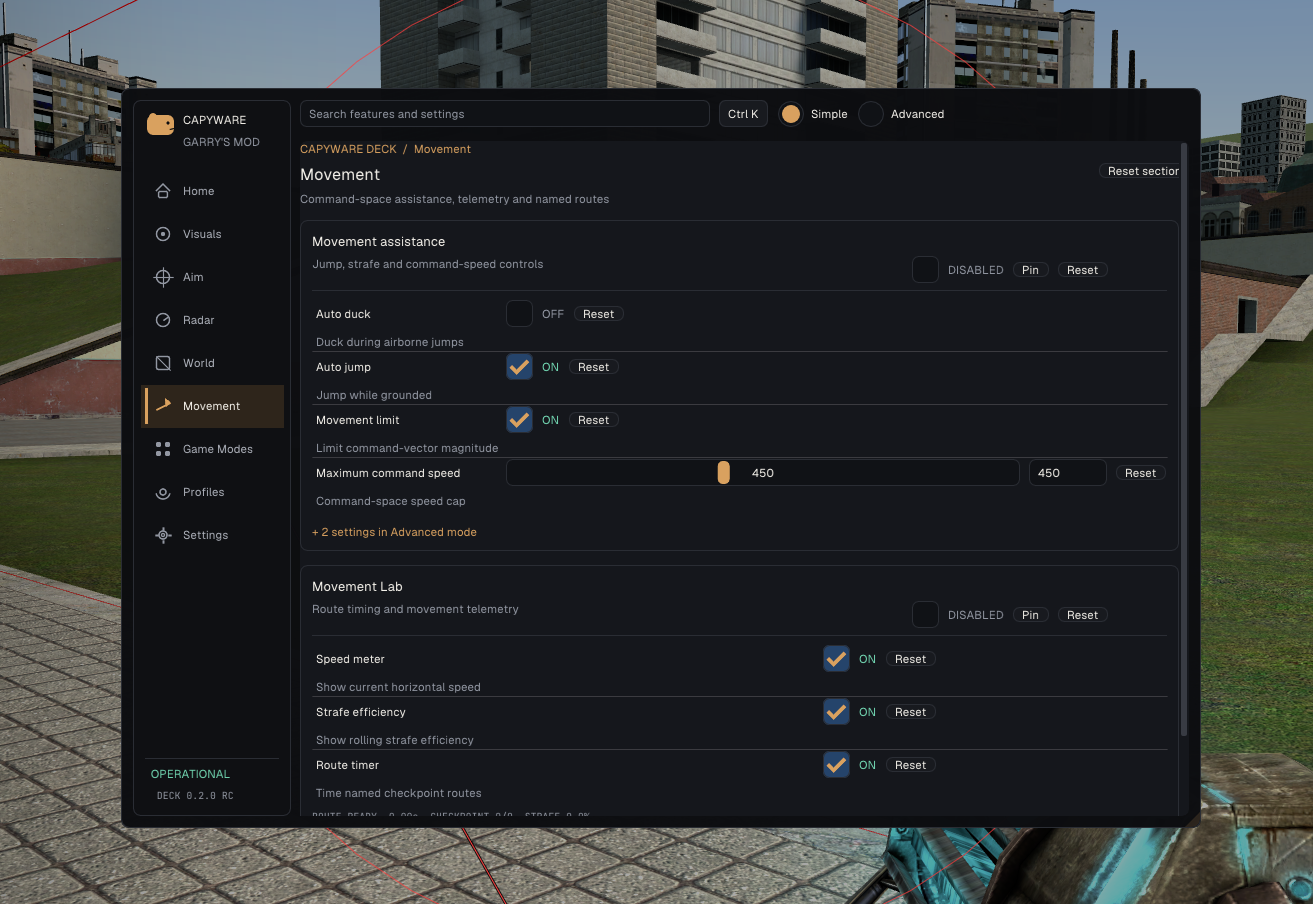Image resolution: width=1313 pixels, height=904 pixels.
Task: Enable the Movement Lab master checkbox
Action: coord(925,615)
